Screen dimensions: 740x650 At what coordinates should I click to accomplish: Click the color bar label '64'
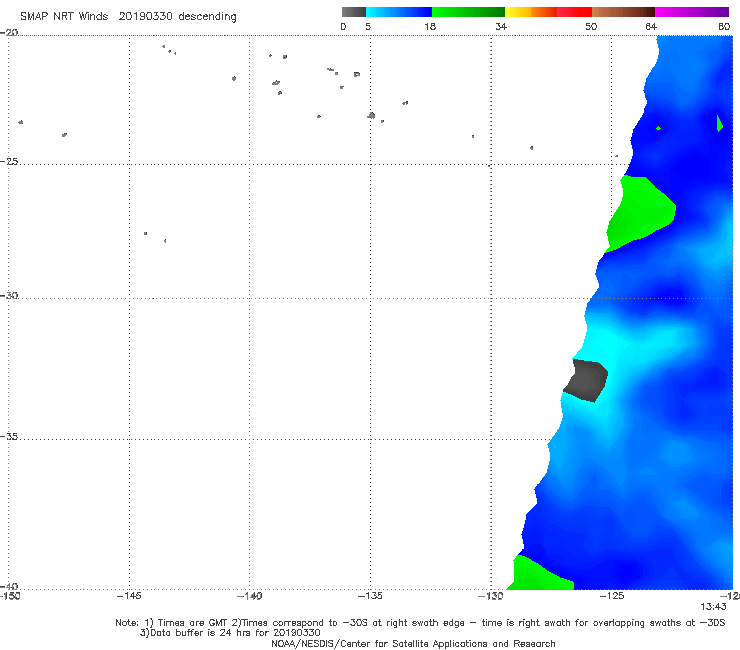click(x=651, y=26)
